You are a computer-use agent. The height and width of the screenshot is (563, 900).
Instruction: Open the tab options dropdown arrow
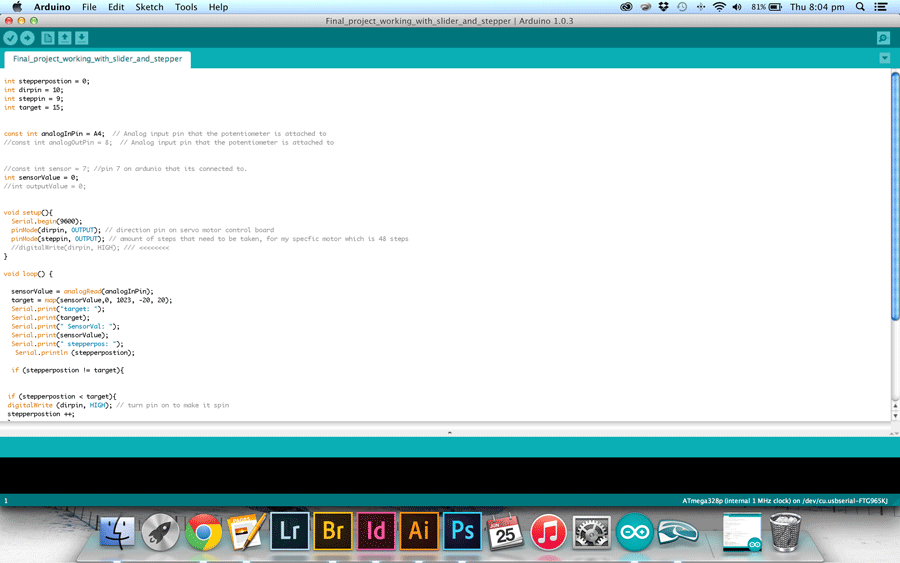click(x=885, y=58)
